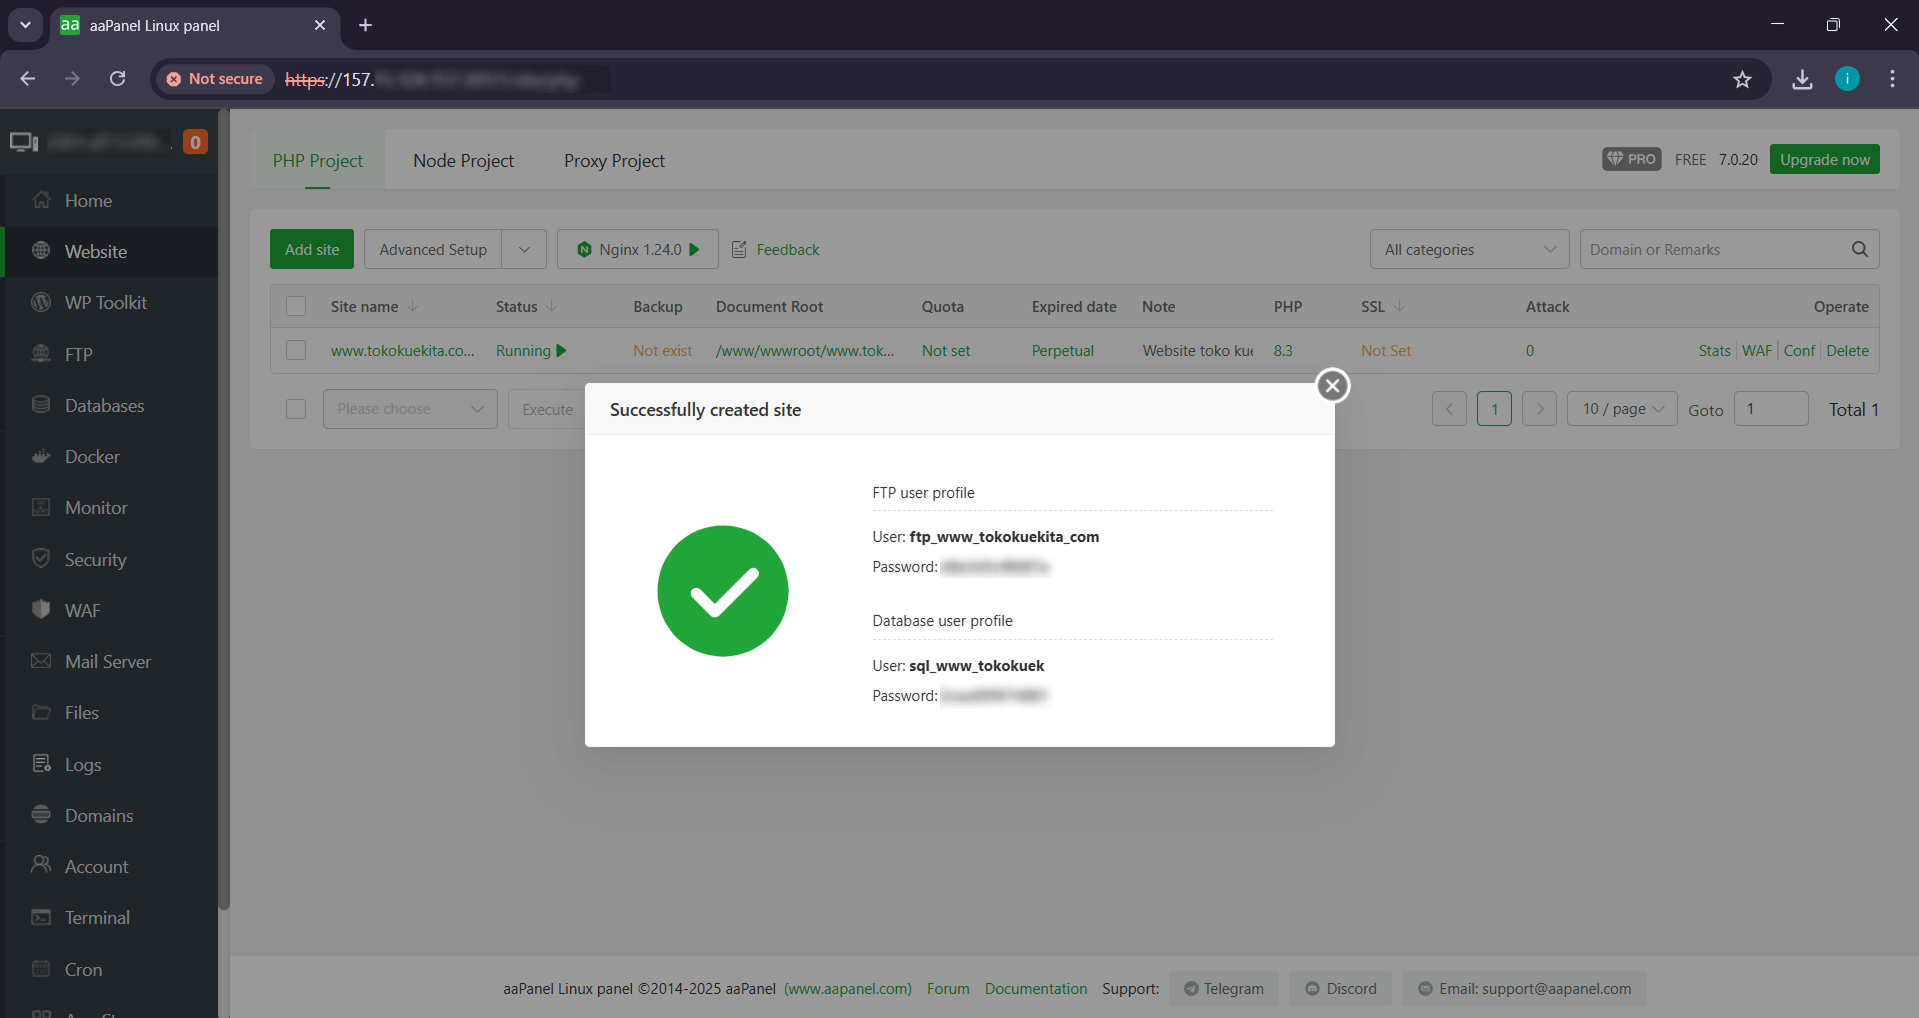The image size is (1919, 1018).
Task: Bookmark this page with star icon
Action: click(1742, 79)
